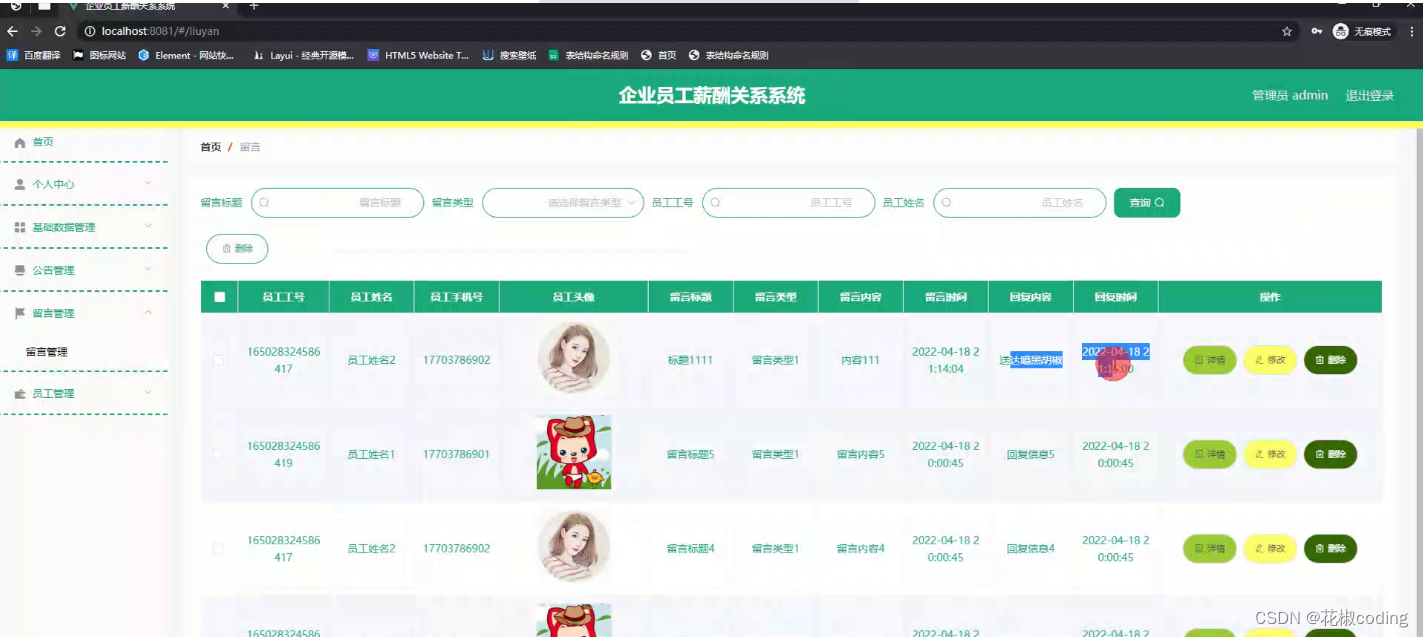
Task: Click the key password icon
Action: [1317, 31]
